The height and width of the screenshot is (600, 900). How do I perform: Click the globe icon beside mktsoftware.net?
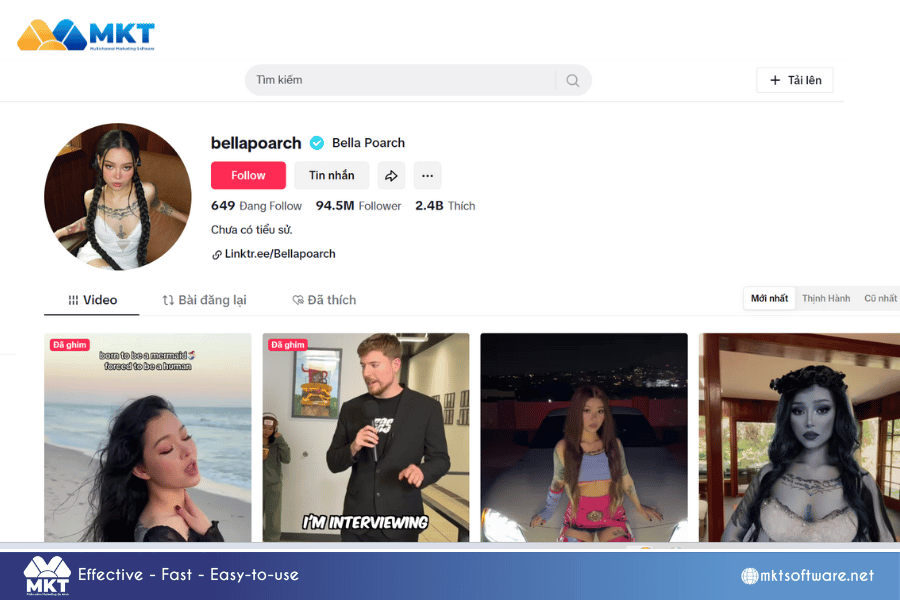click(x=750, y=576)
